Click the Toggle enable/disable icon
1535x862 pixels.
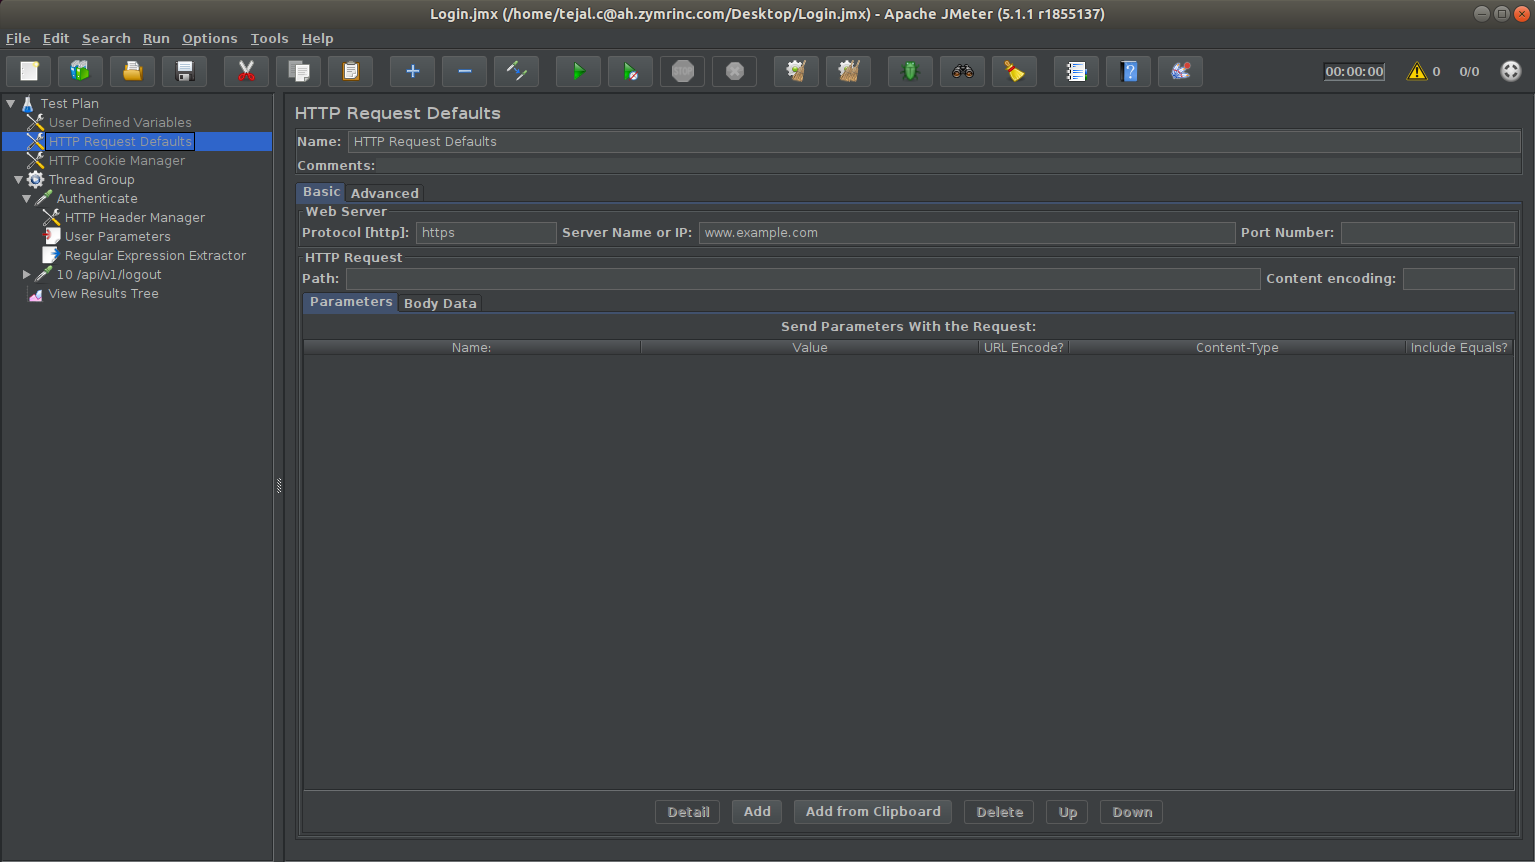coord(517,71)
